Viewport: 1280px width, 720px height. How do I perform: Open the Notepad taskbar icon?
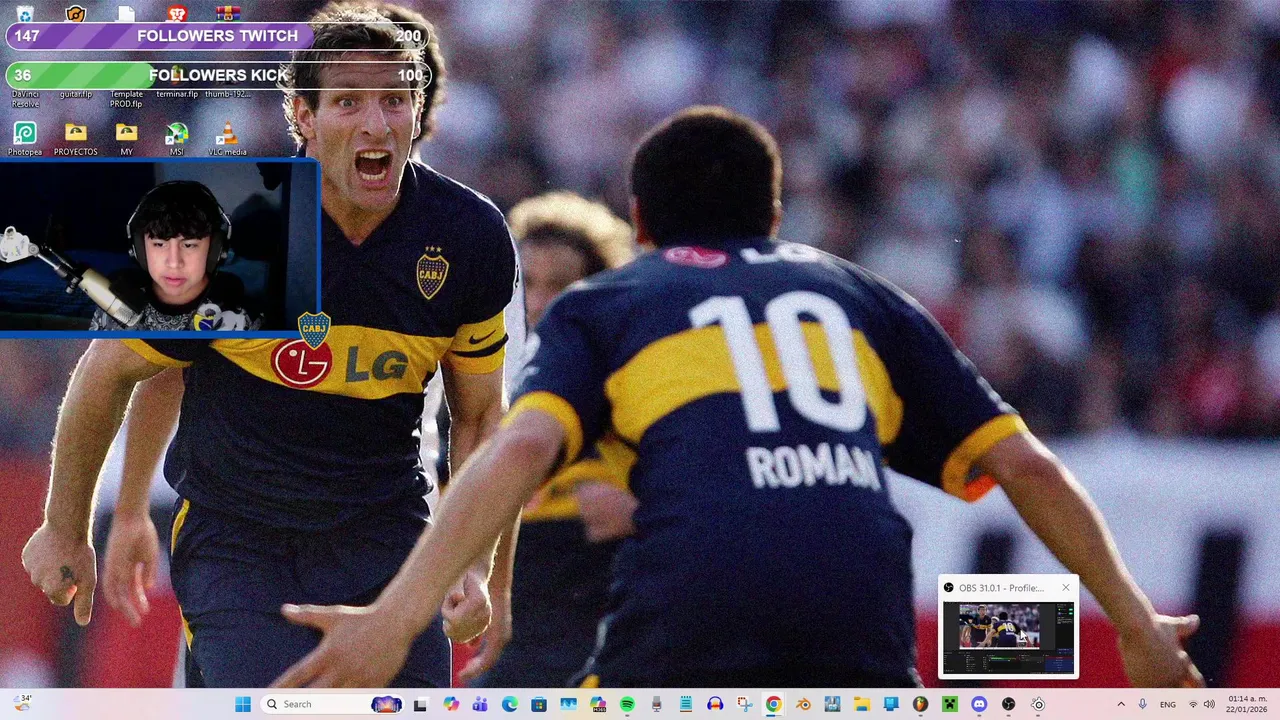(x=686, y=704)
